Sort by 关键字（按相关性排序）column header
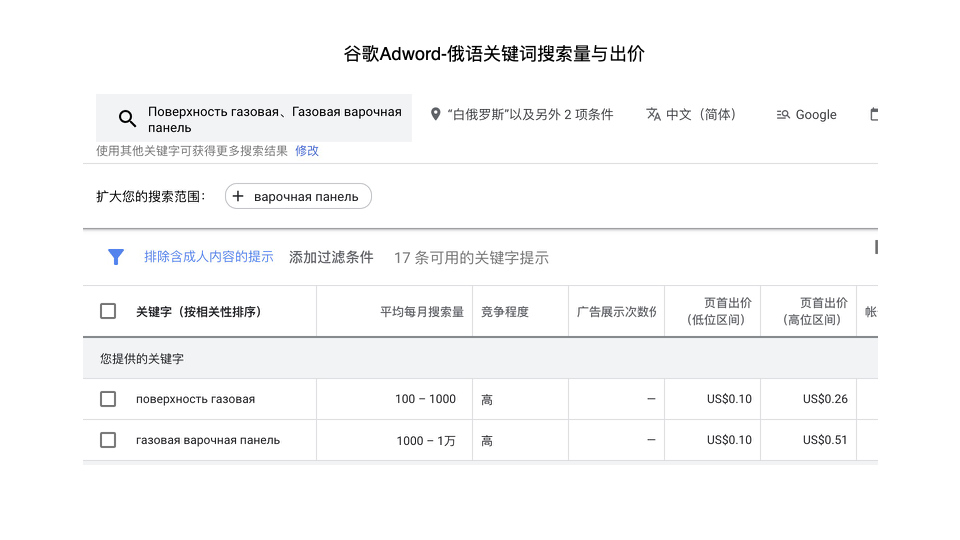960x540 pixels. pos(199,312)
